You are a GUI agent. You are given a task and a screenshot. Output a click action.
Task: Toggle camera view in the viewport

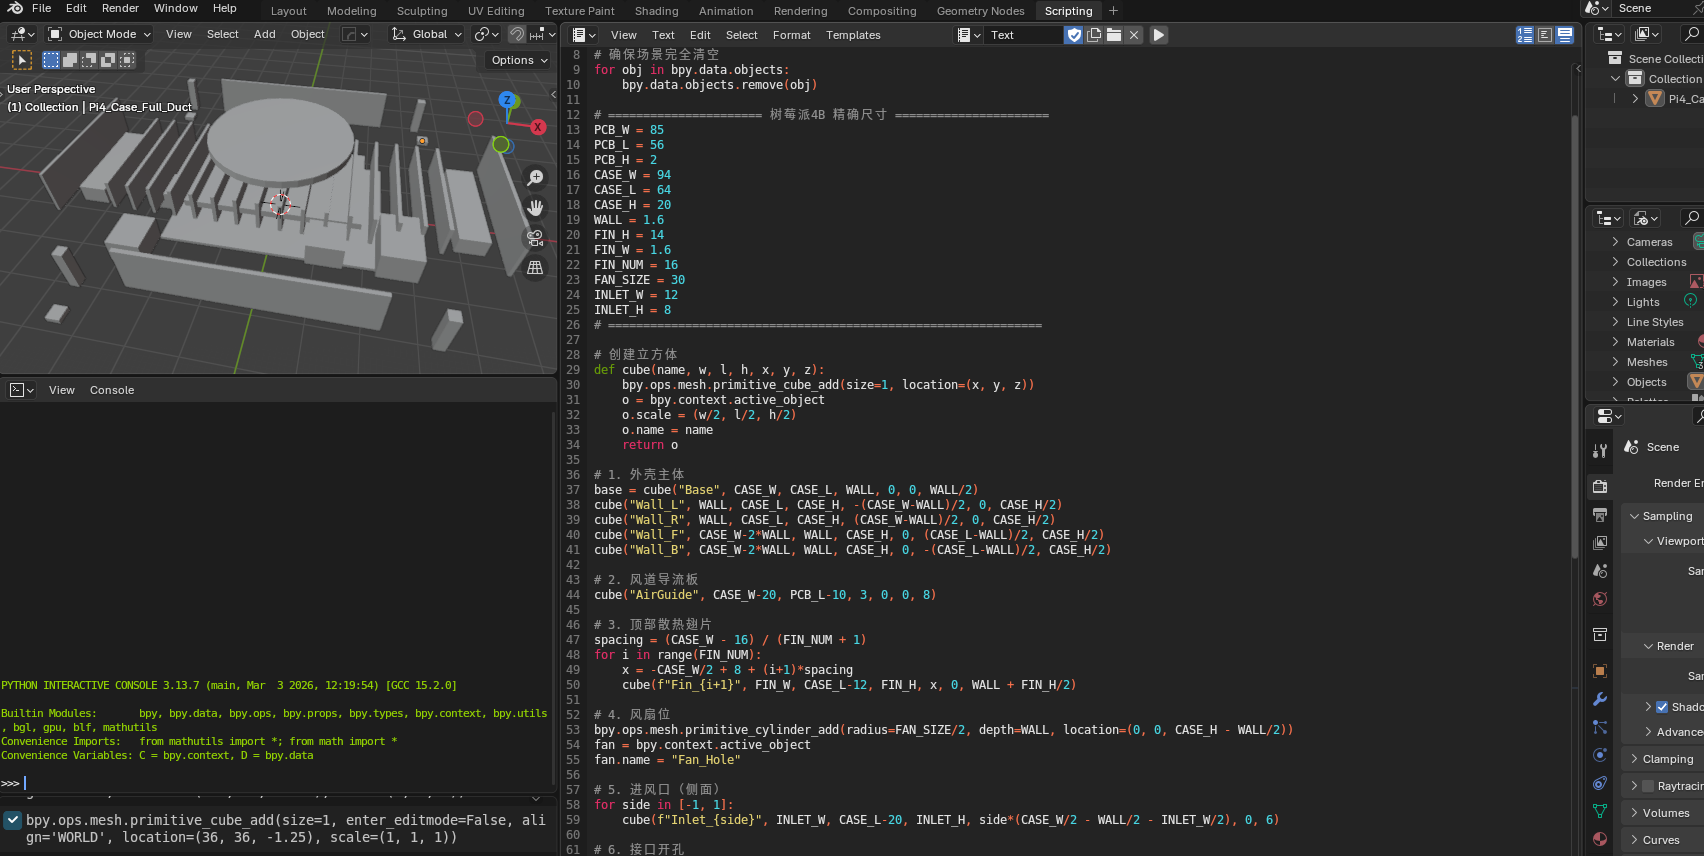pyautogui.click(x=536, y=238)
